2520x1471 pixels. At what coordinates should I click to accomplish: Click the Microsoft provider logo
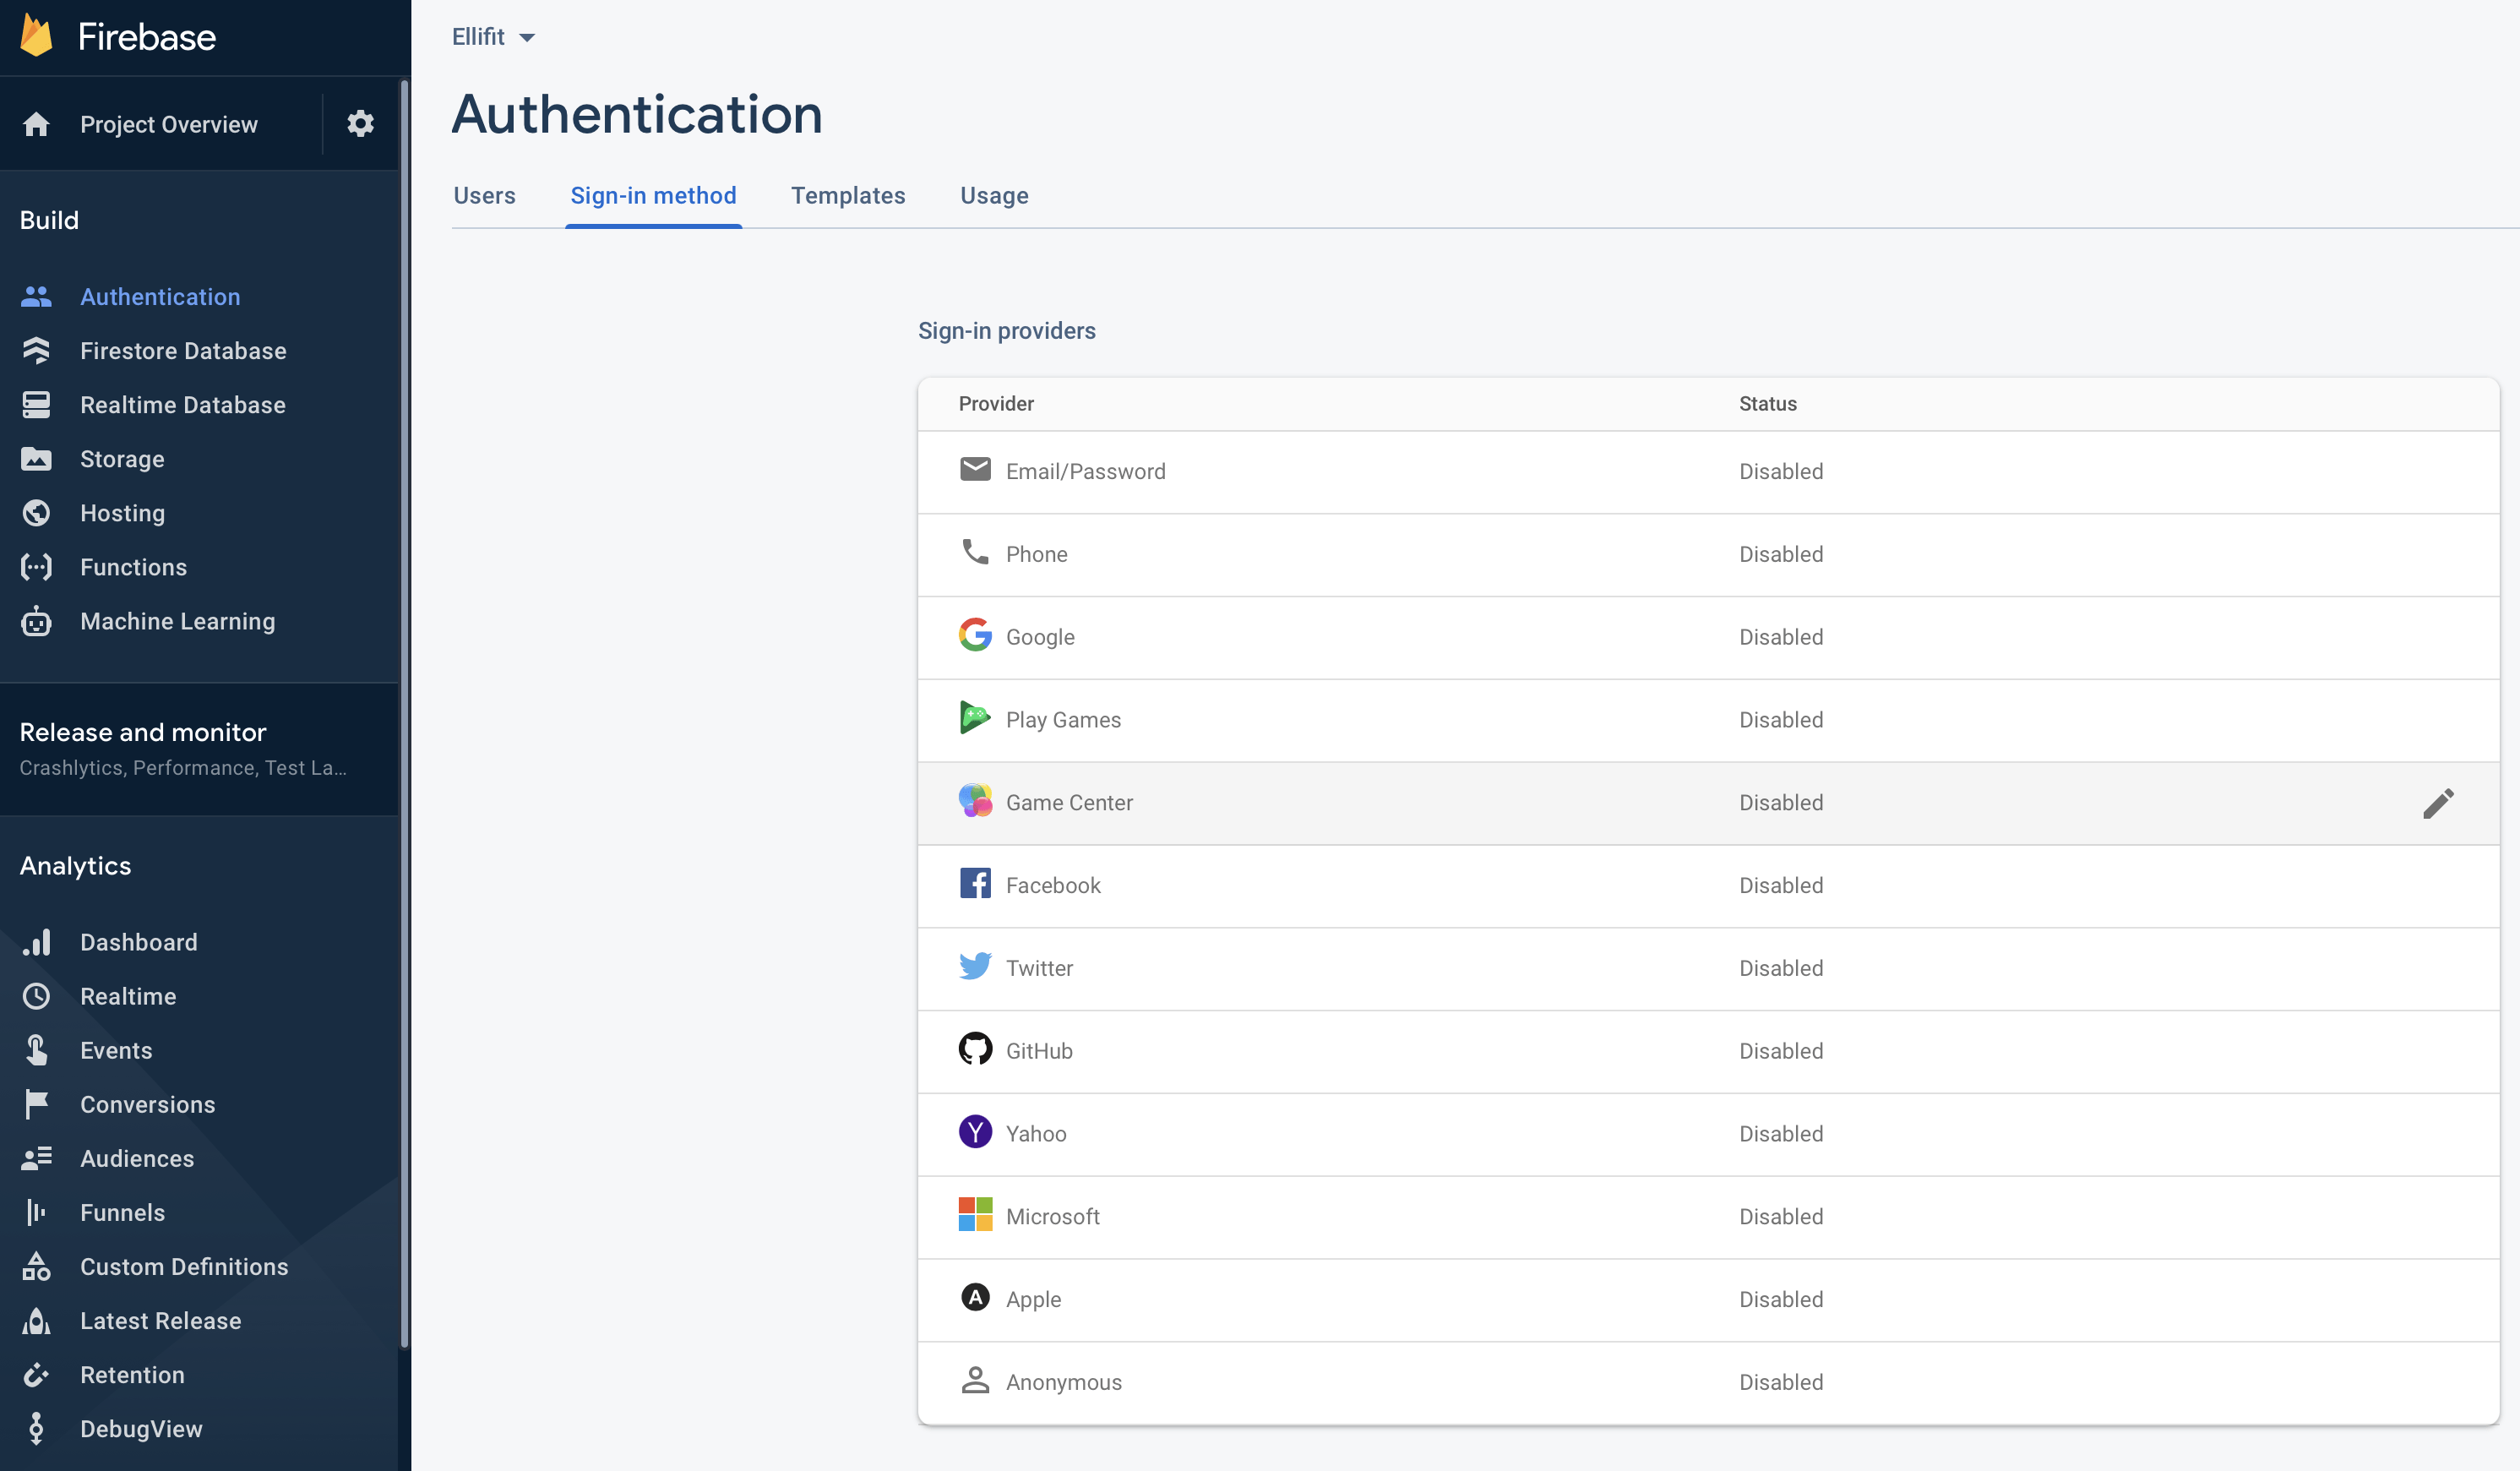pos(975,1214)
